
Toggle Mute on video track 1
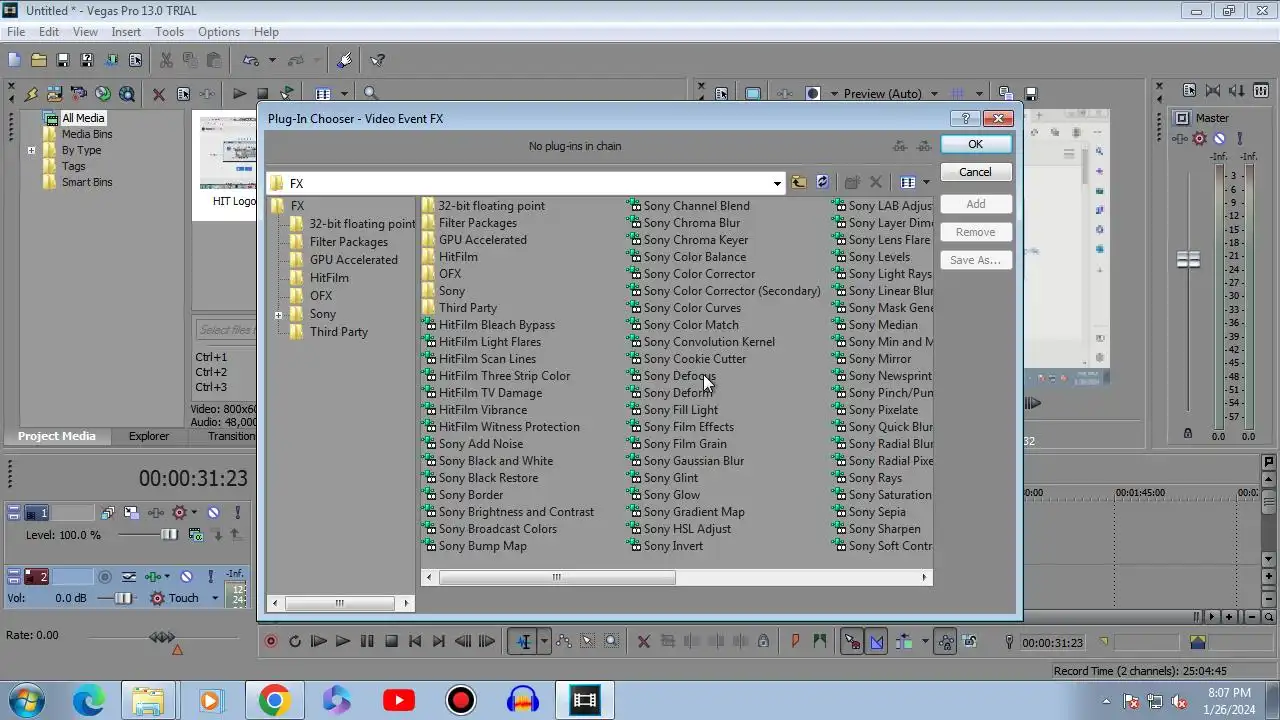point(213,513)
